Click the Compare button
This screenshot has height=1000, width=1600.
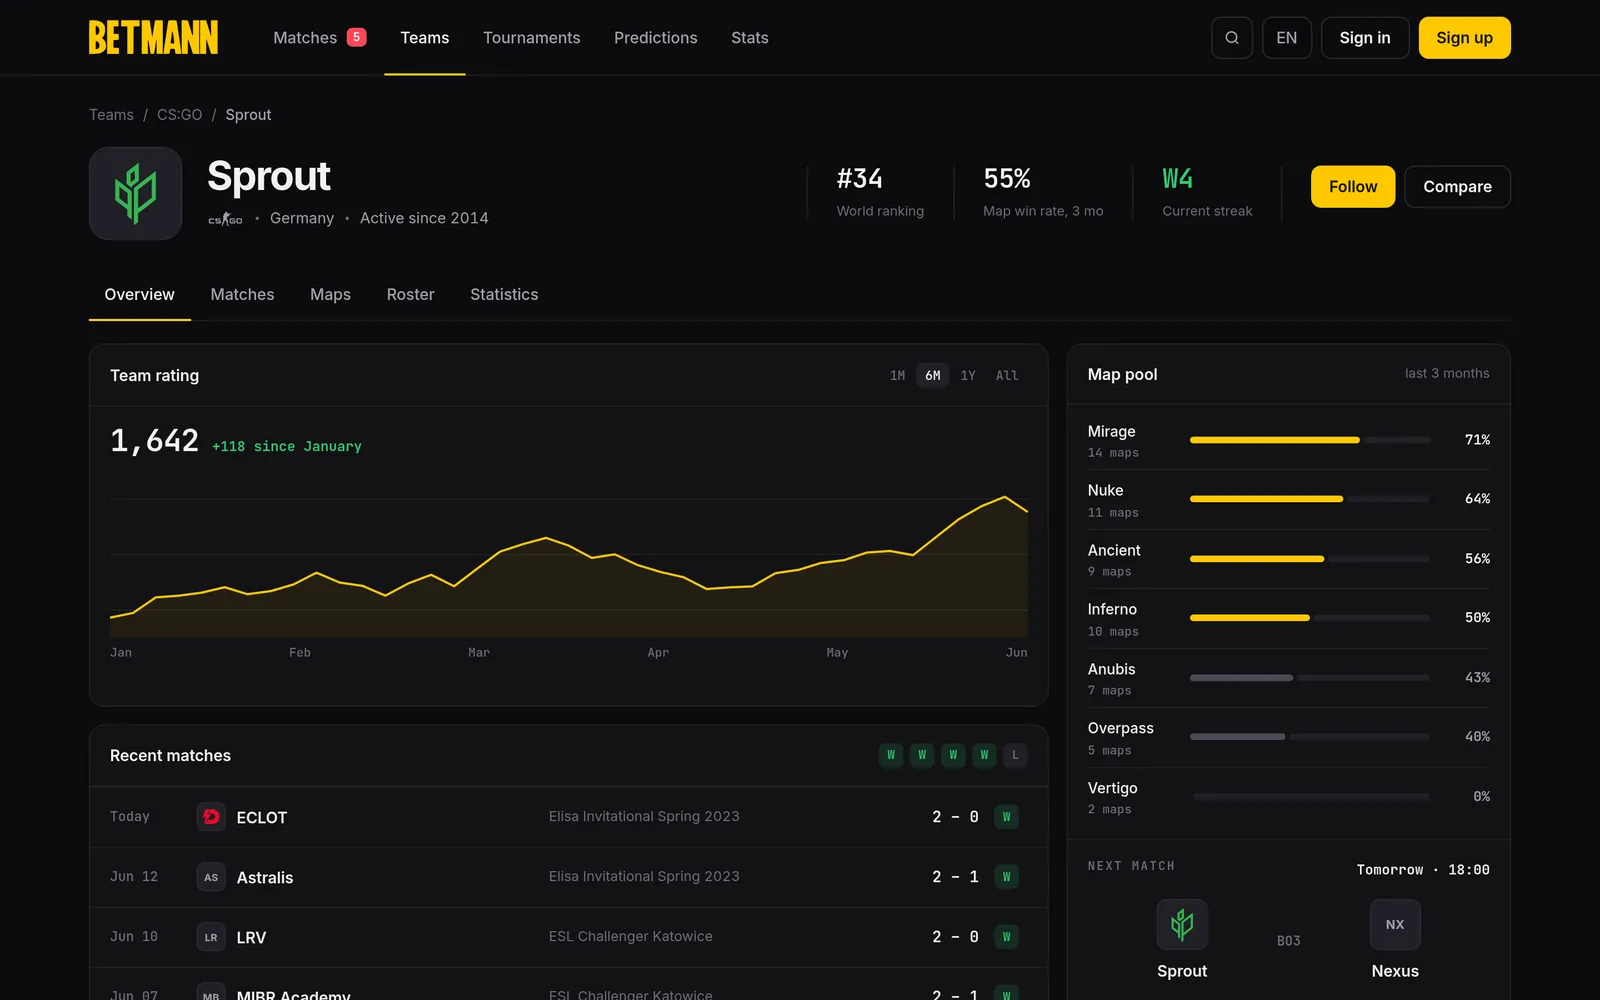1457,187
